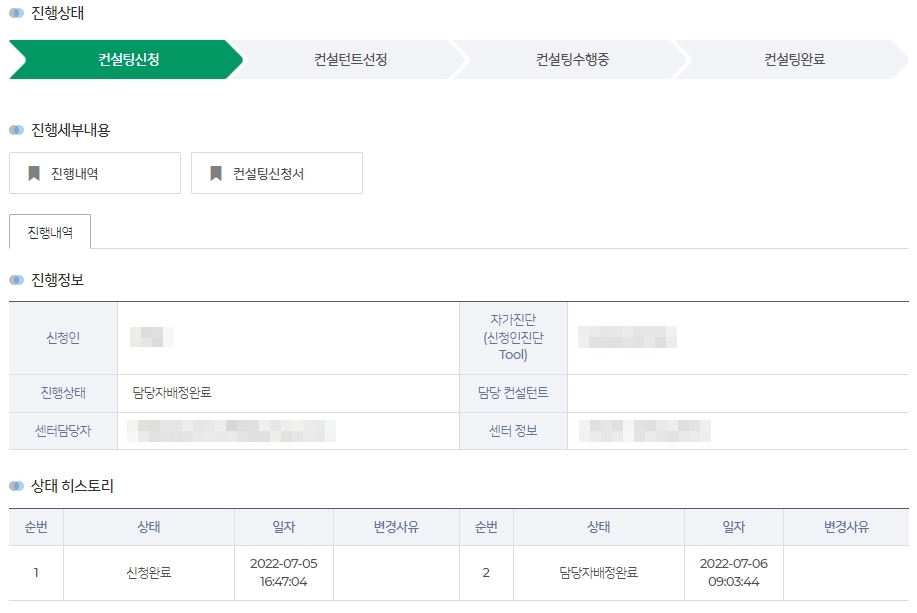Select the 컨설팅신청 progress step
The image size is (917, 613).
pyautogui.click(x=126, y=59)
